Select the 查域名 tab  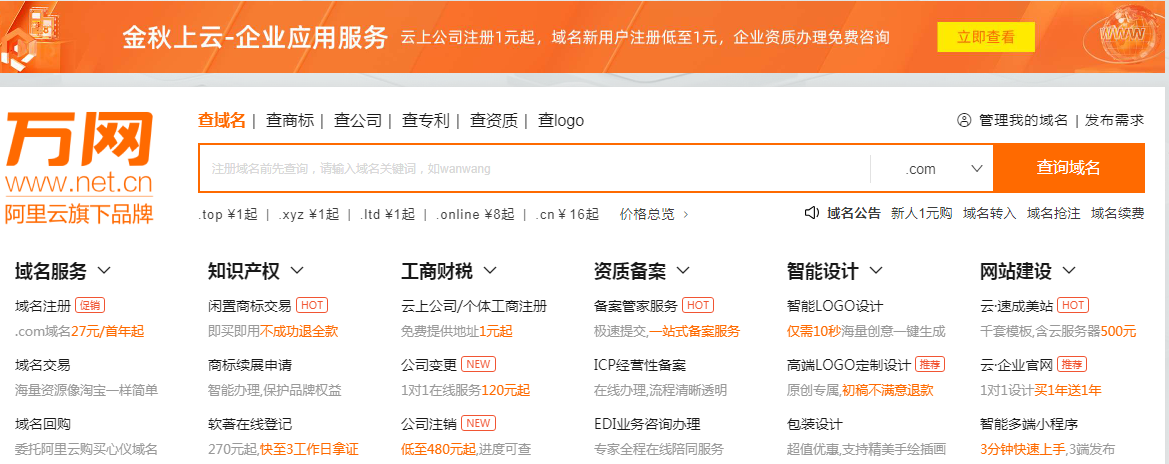pyautogui.click(x=221, y=120)
